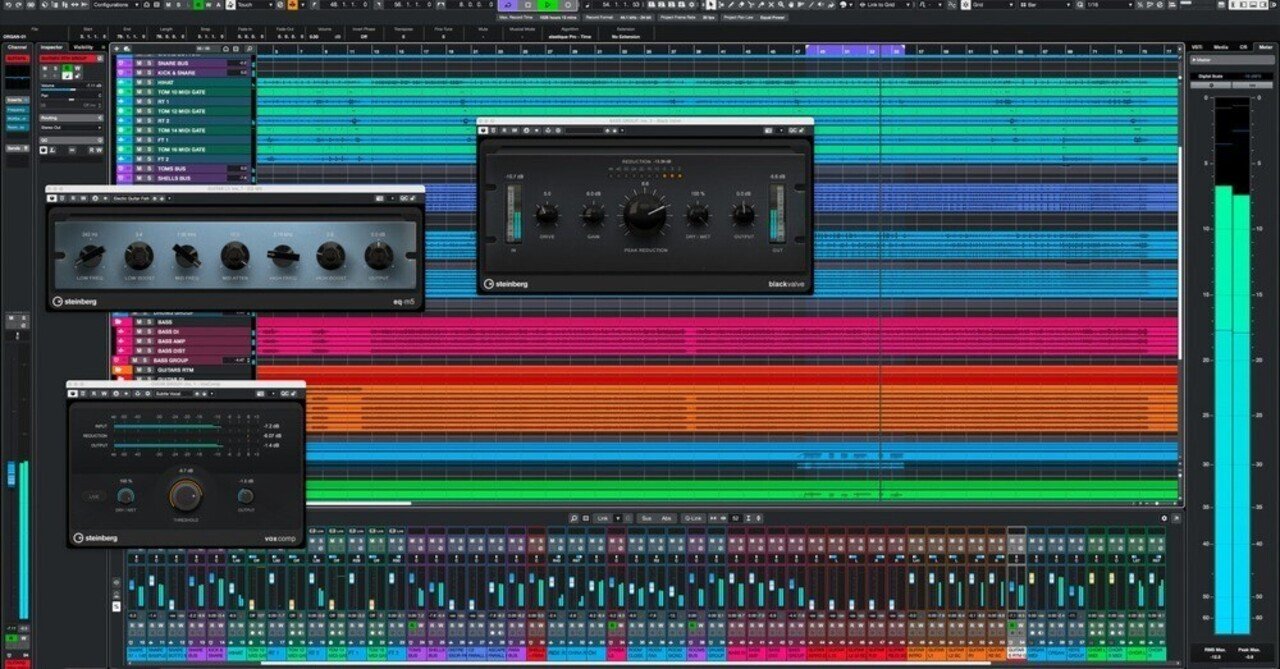Click the Q-Link button in the MixConsole
This screenshot has width=1280, height=669.
(692, 516)
